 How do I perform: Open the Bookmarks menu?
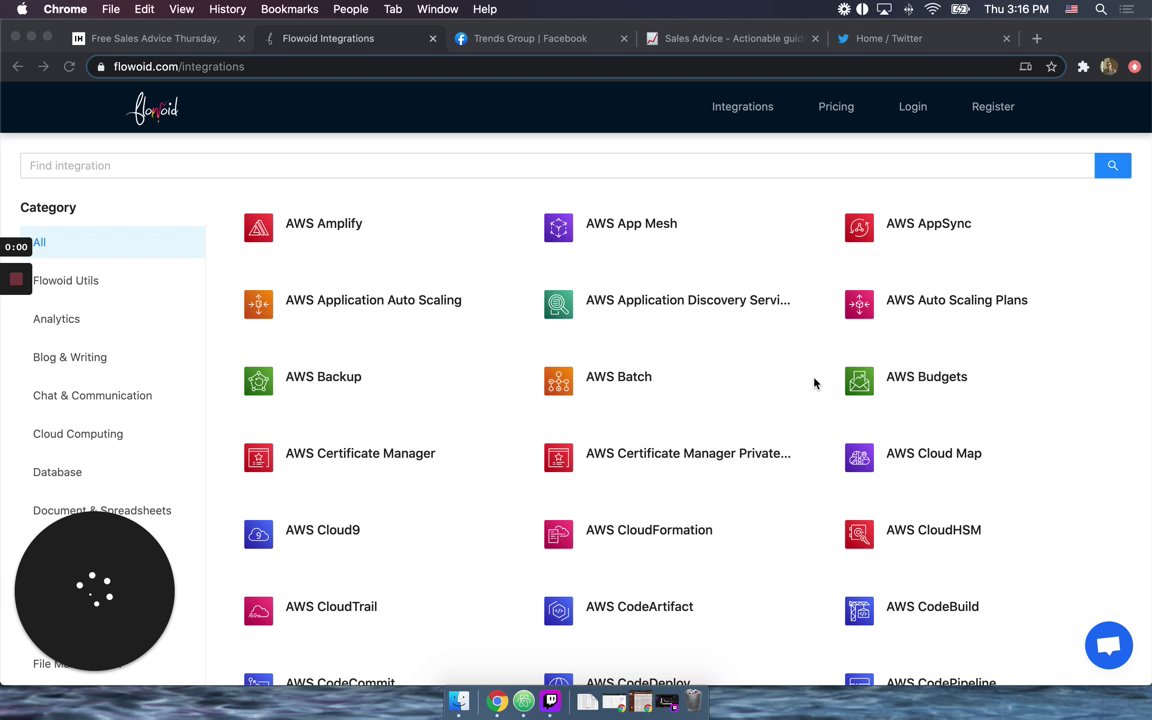[289, 9]
